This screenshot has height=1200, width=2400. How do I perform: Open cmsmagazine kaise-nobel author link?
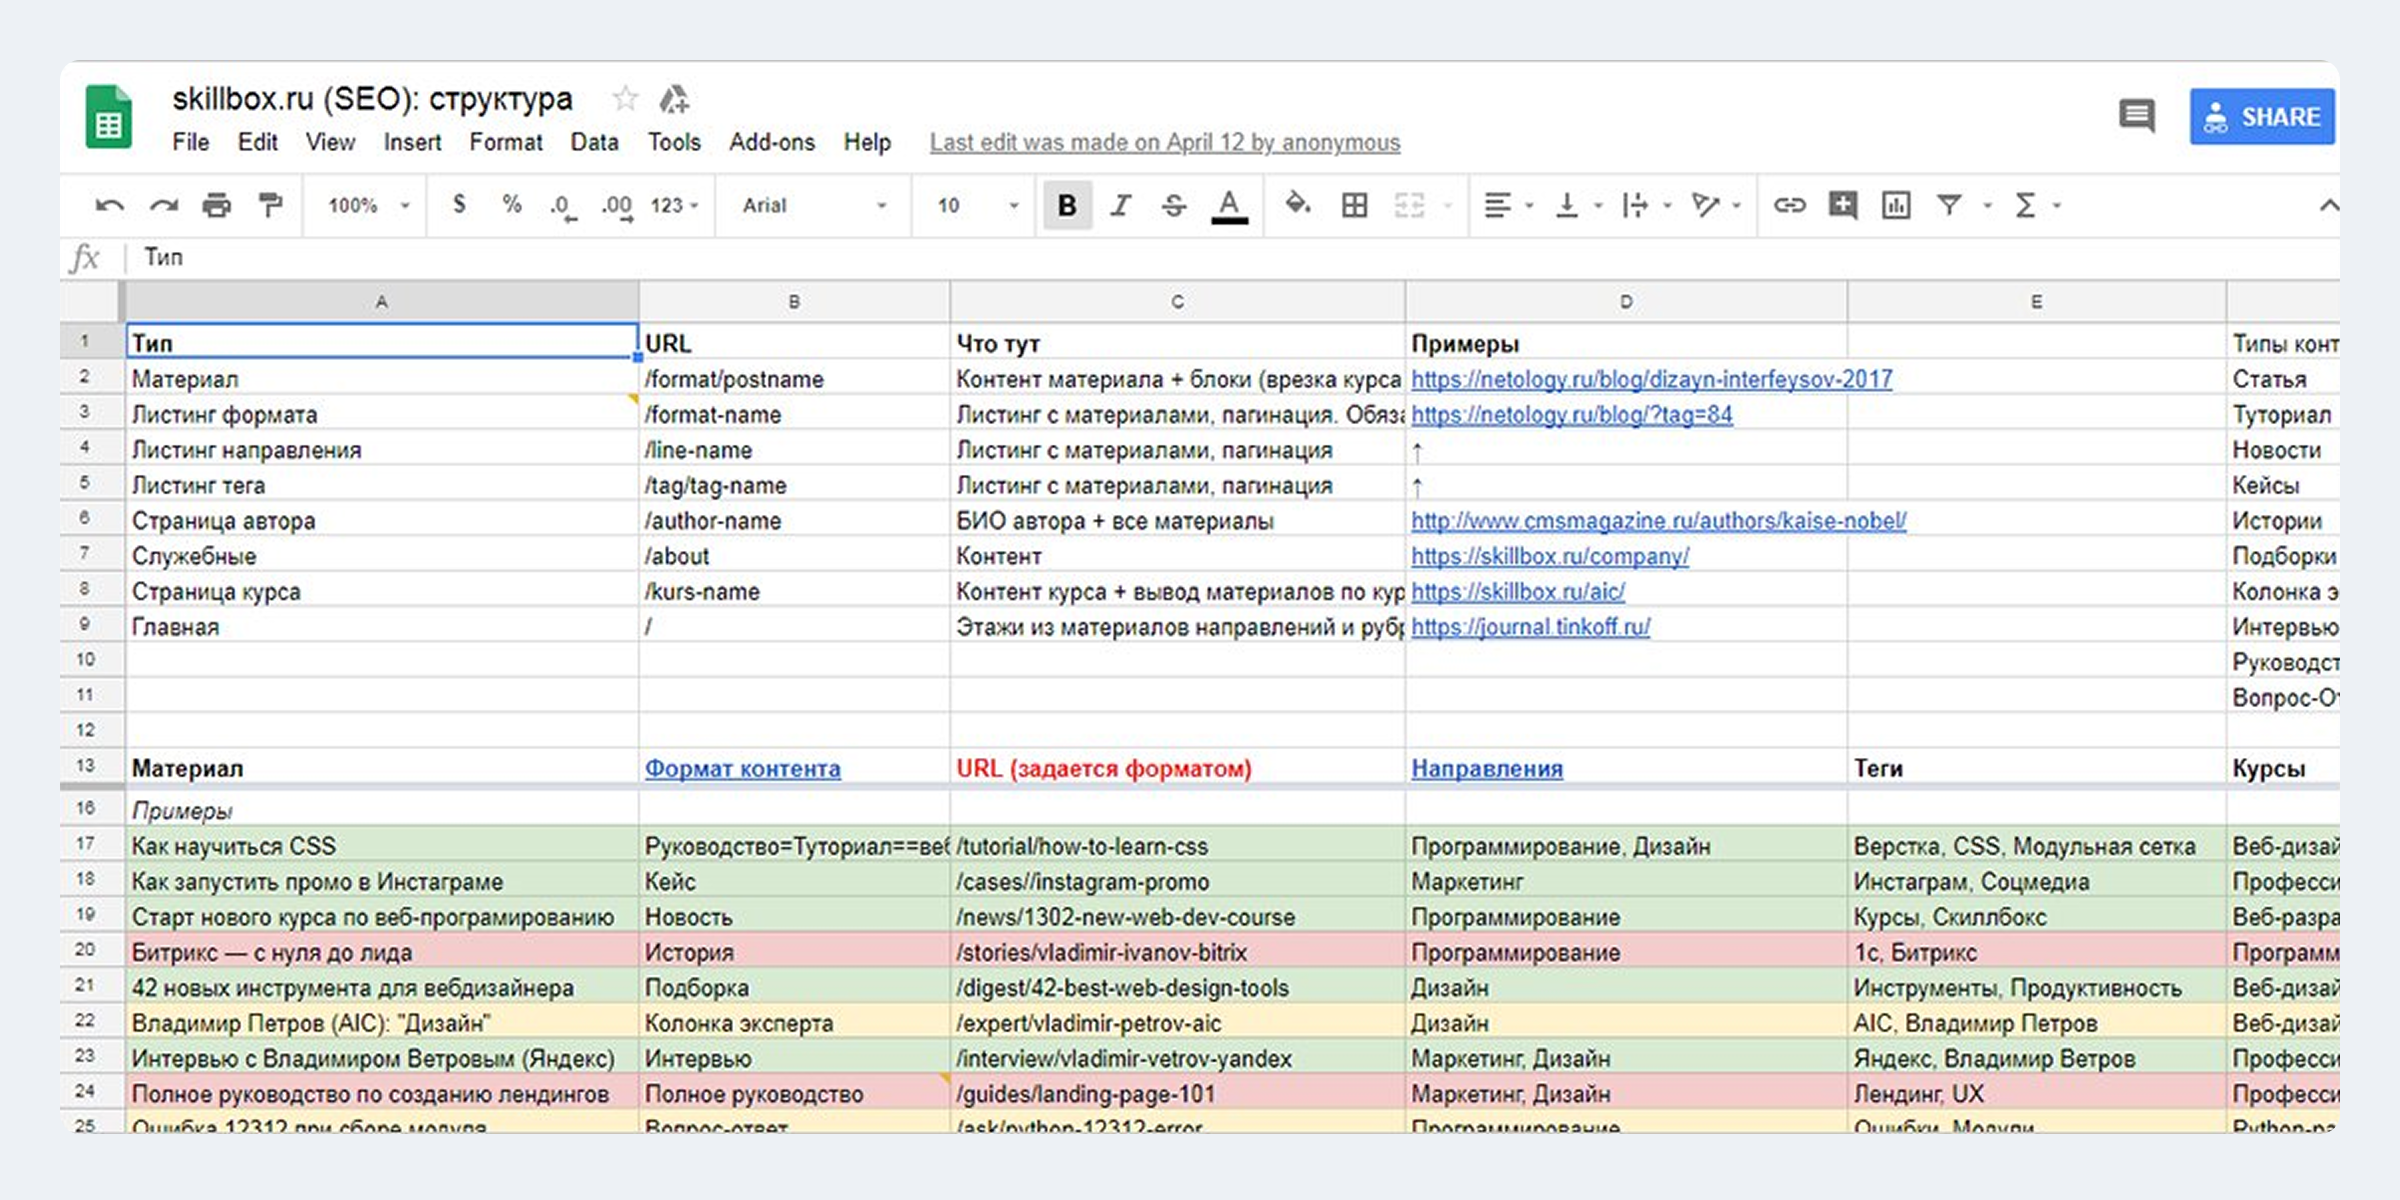[x=1659, y=521]
